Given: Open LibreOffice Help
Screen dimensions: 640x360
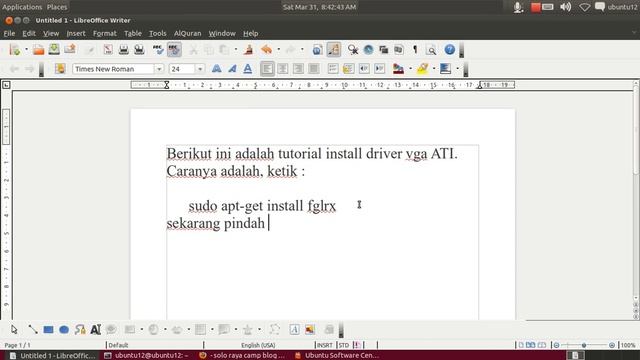Looking at the screenshot, I should tap(449, 50).
